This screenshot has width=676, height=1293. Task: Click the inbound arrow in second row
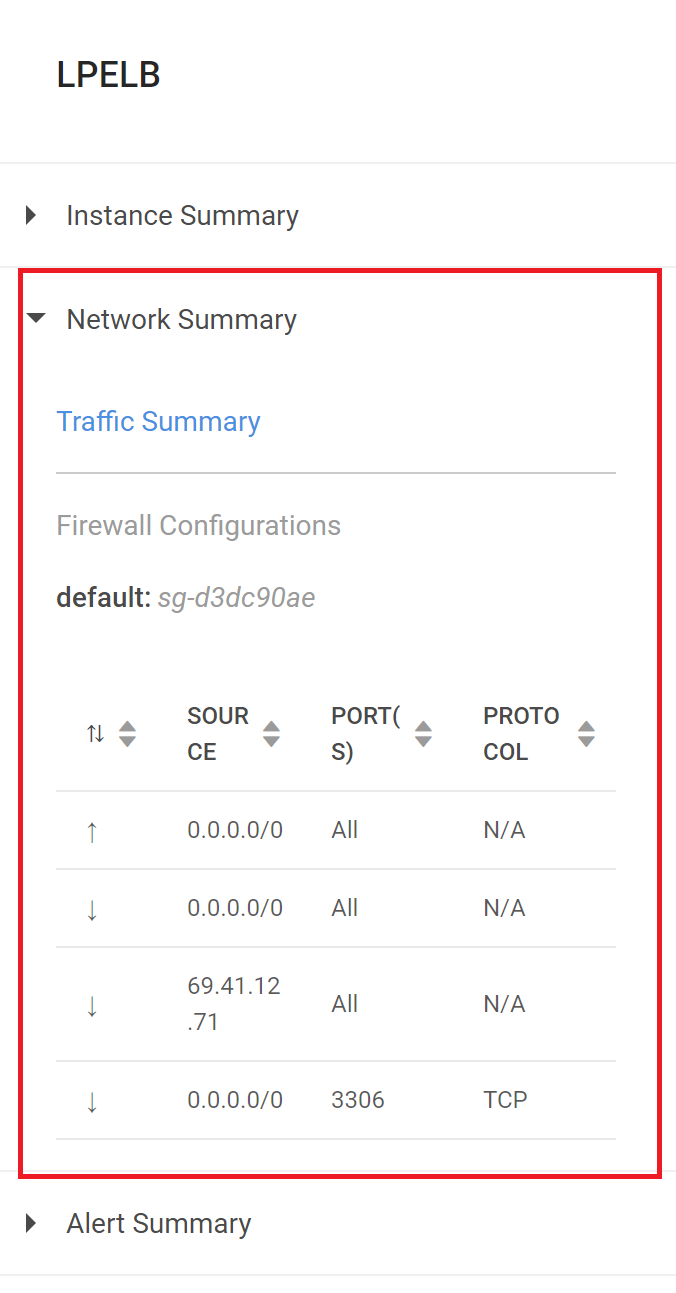(x=92, y=909)
